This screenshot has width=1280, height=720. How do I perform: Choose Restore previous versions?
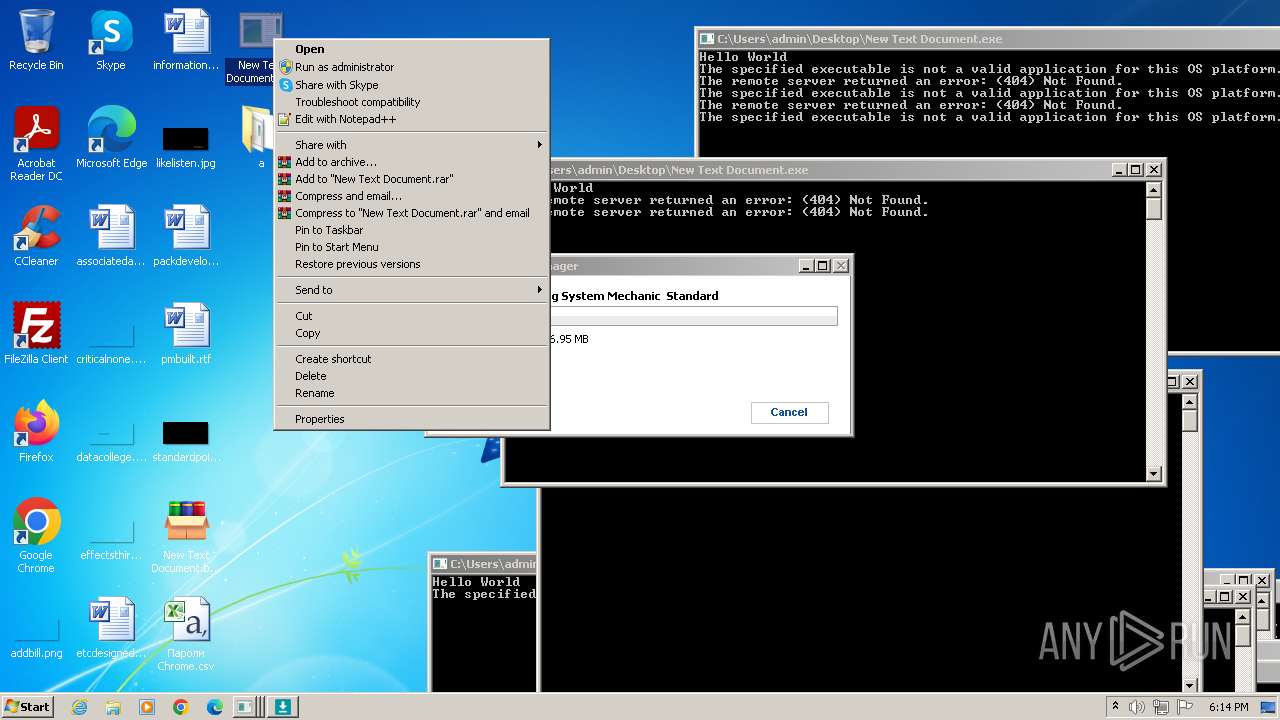[x=412, y=264]
